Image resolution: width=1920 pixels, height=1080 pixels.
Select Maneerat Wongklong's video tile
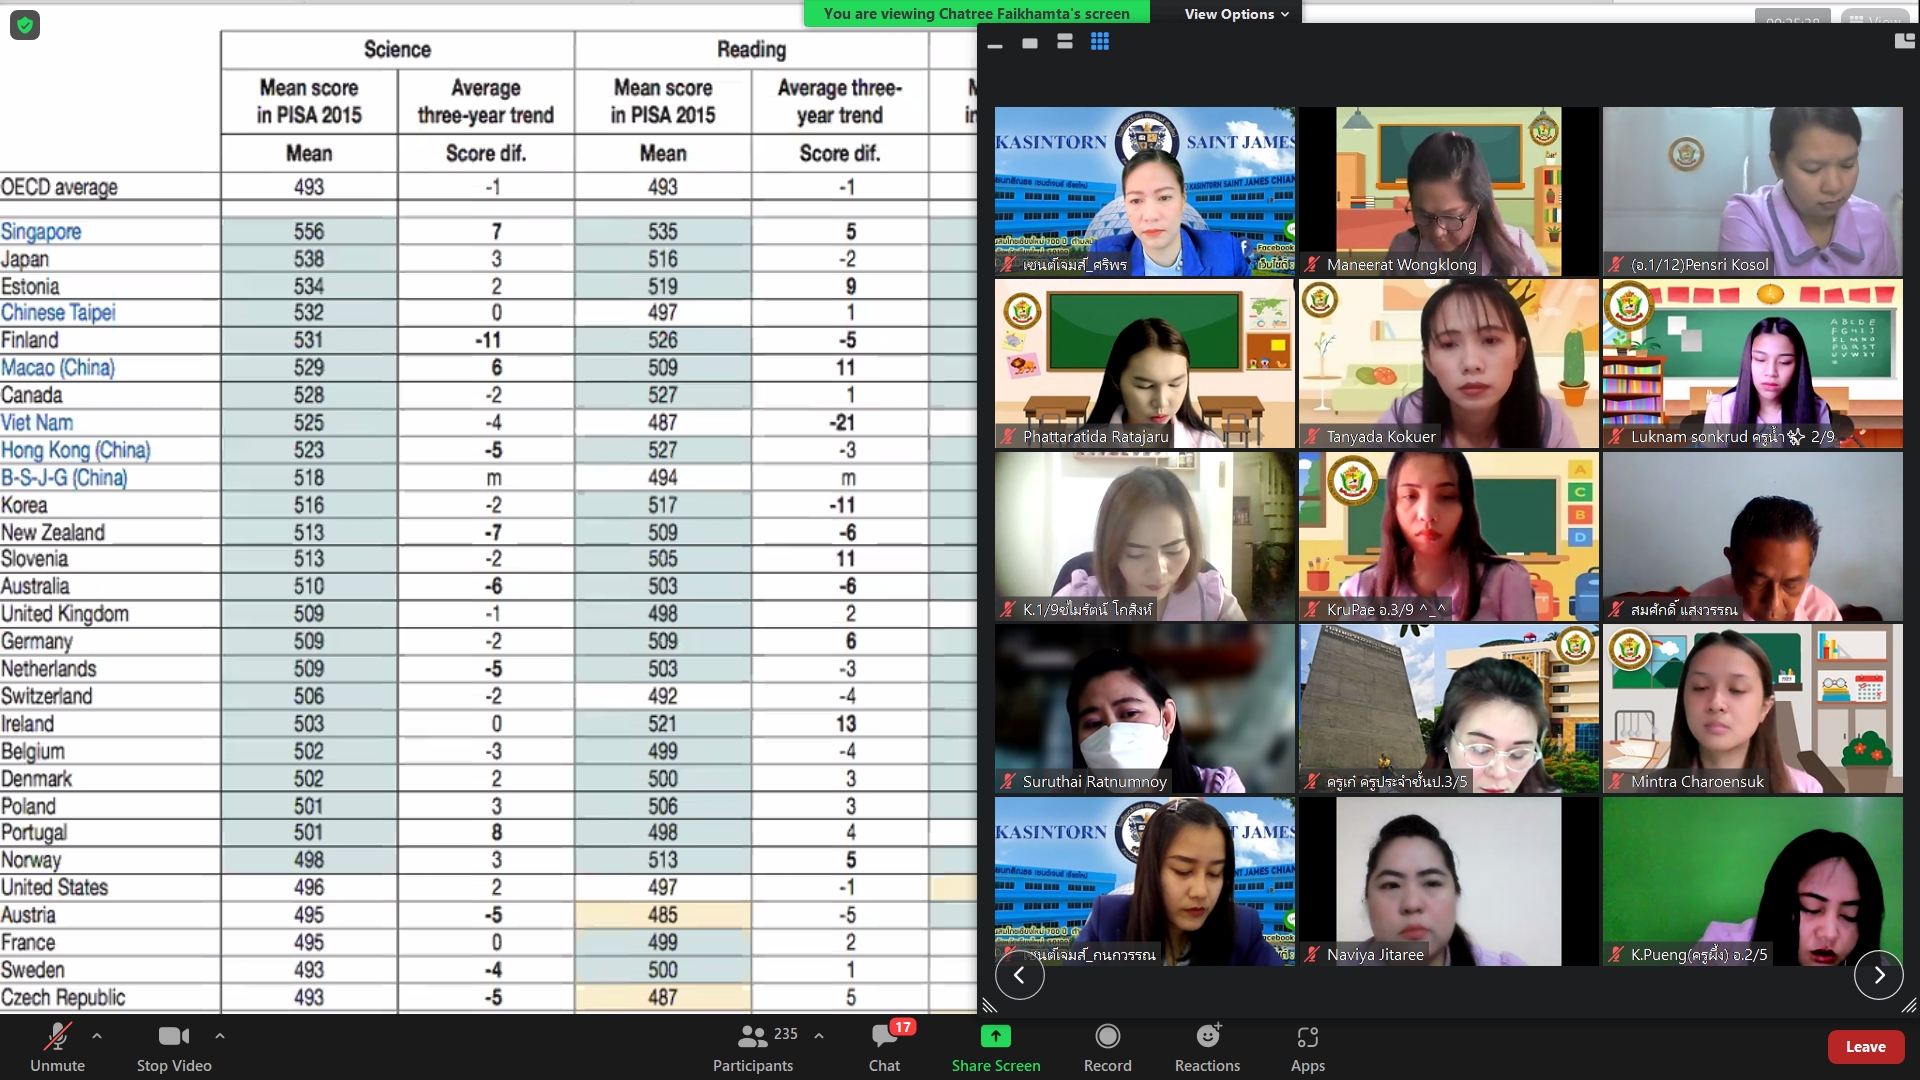tap(1448, 190)
